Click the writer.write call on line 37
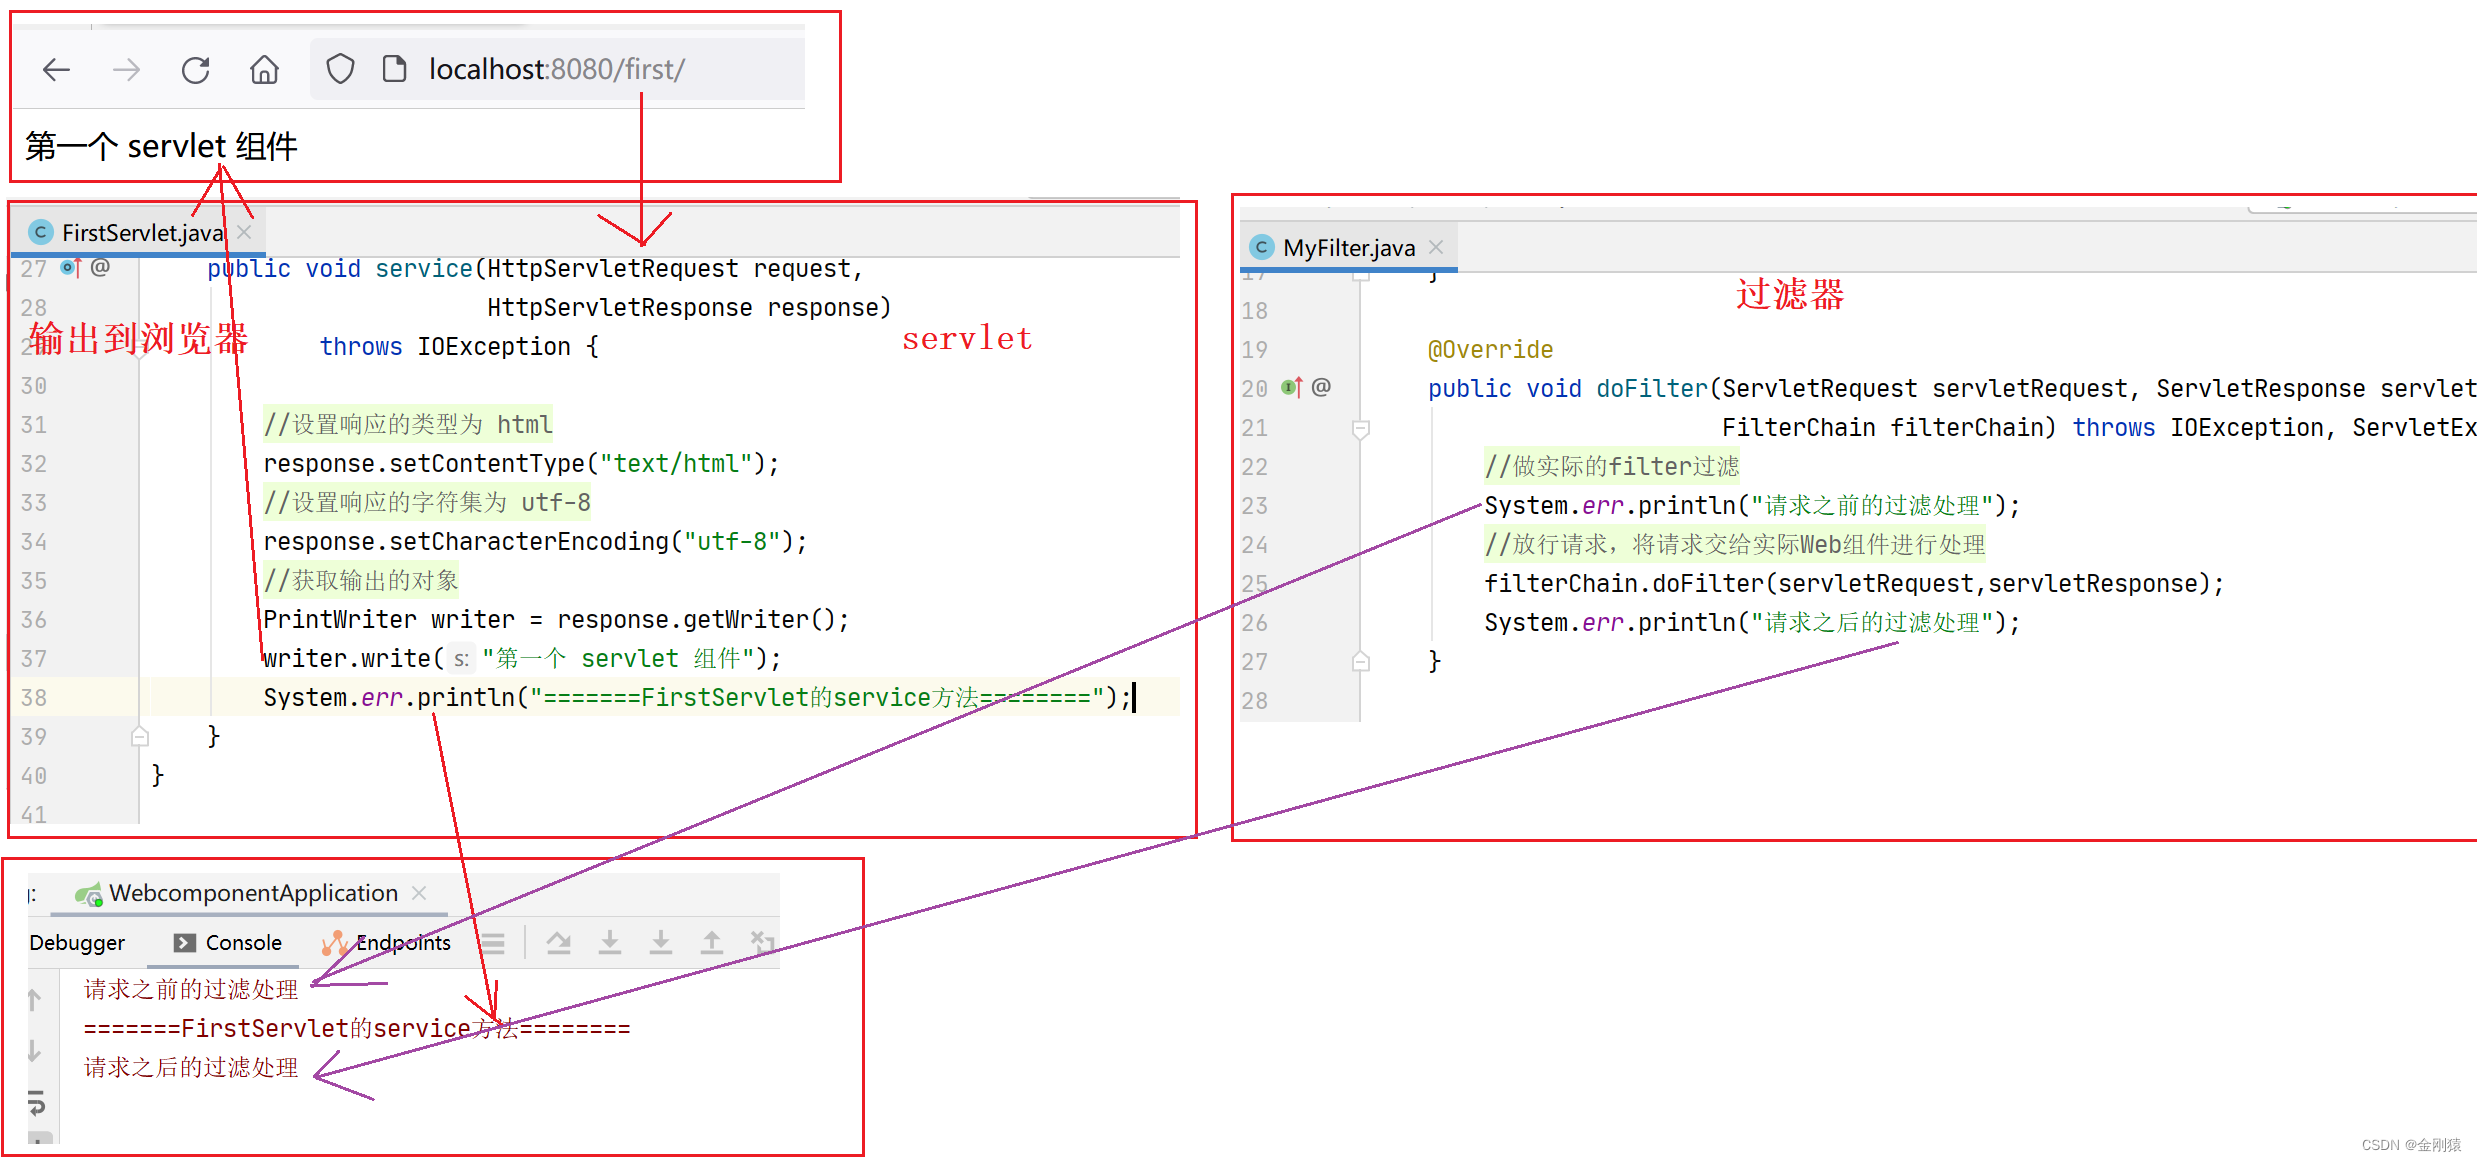The height and width of the screenshot is (1162, 2477). (522, 659)
